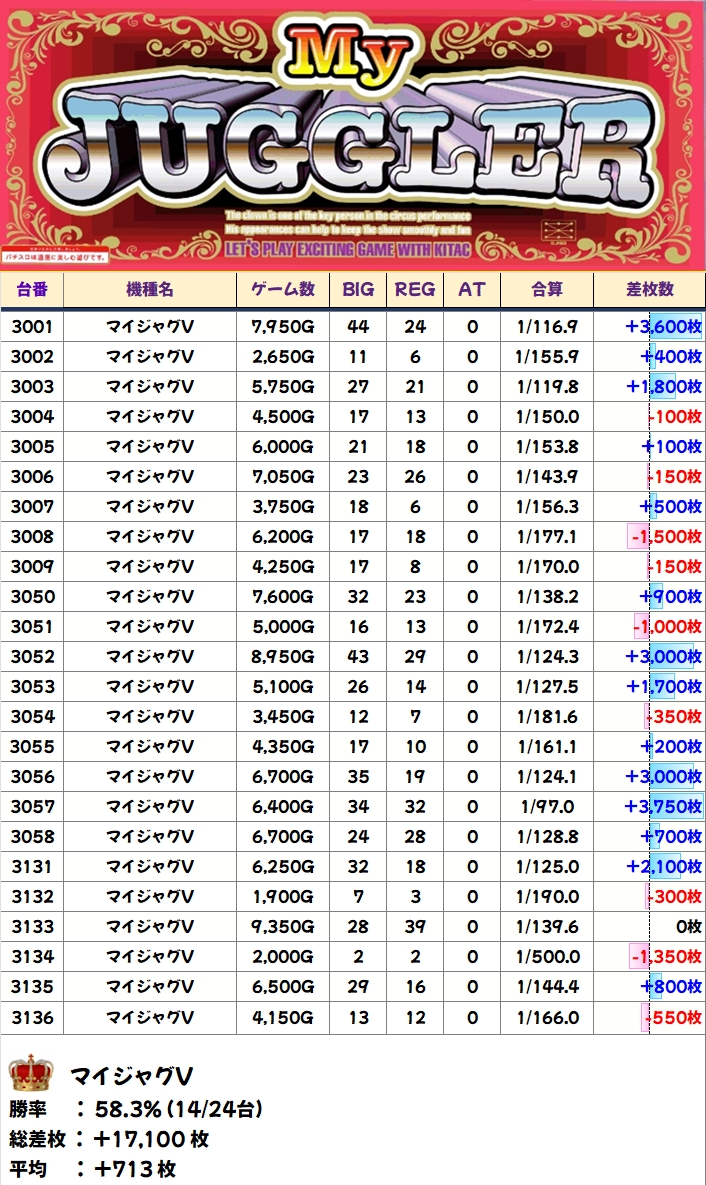Select machine number 3052
Screen dimensions: 706x1185
[x=33, y=657]
